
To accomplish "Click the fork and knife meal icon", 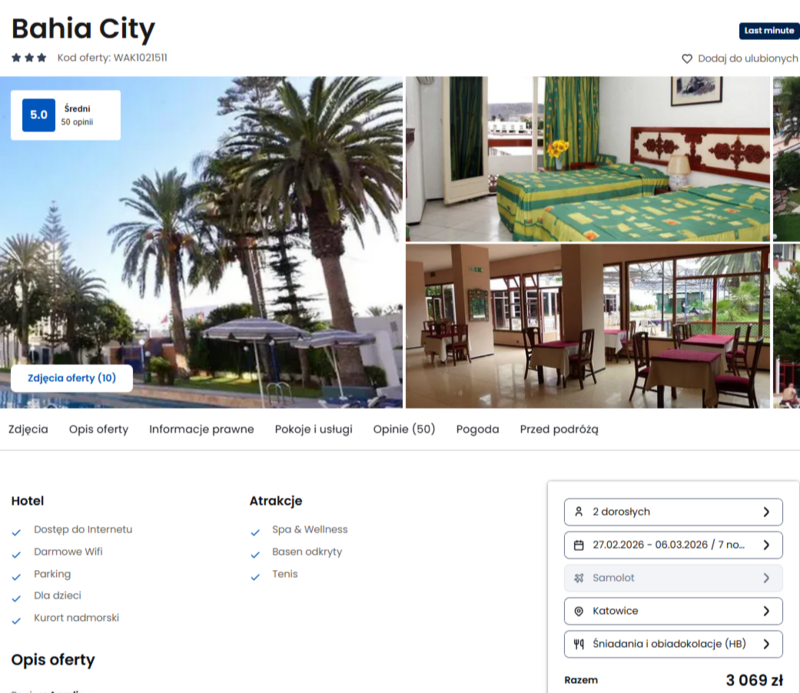I will [579, 644].
